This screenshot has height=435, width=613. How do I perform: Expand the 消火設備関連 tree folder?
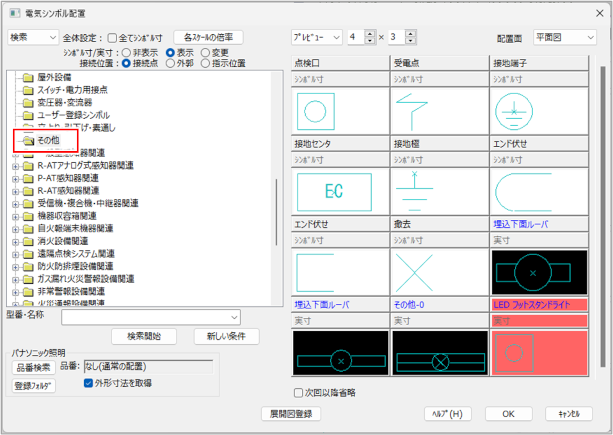coord(14,241)
